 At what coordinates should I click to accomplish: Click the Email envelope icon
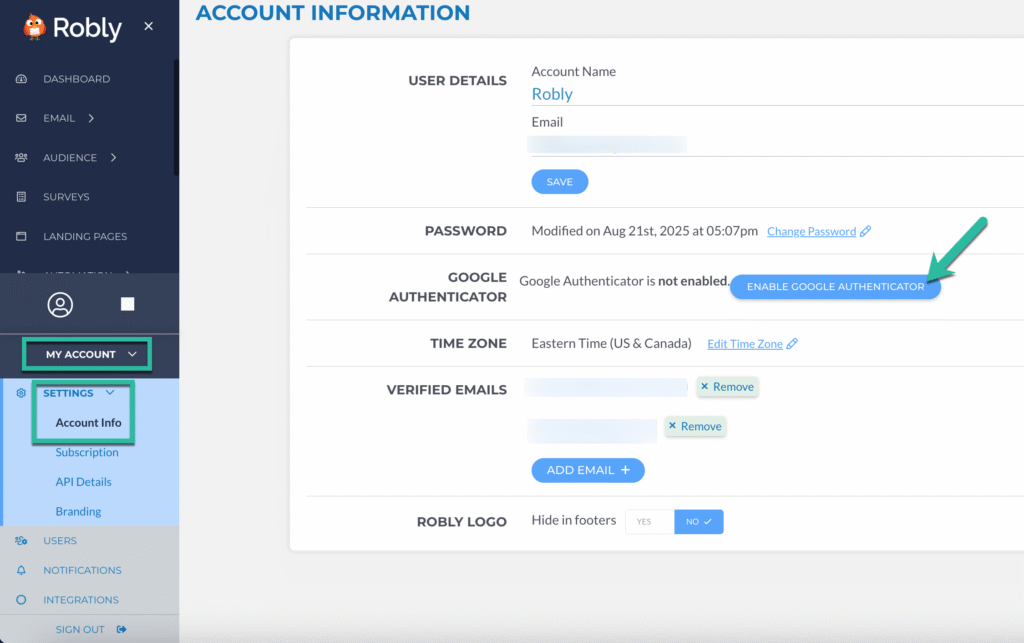(21, 118)
